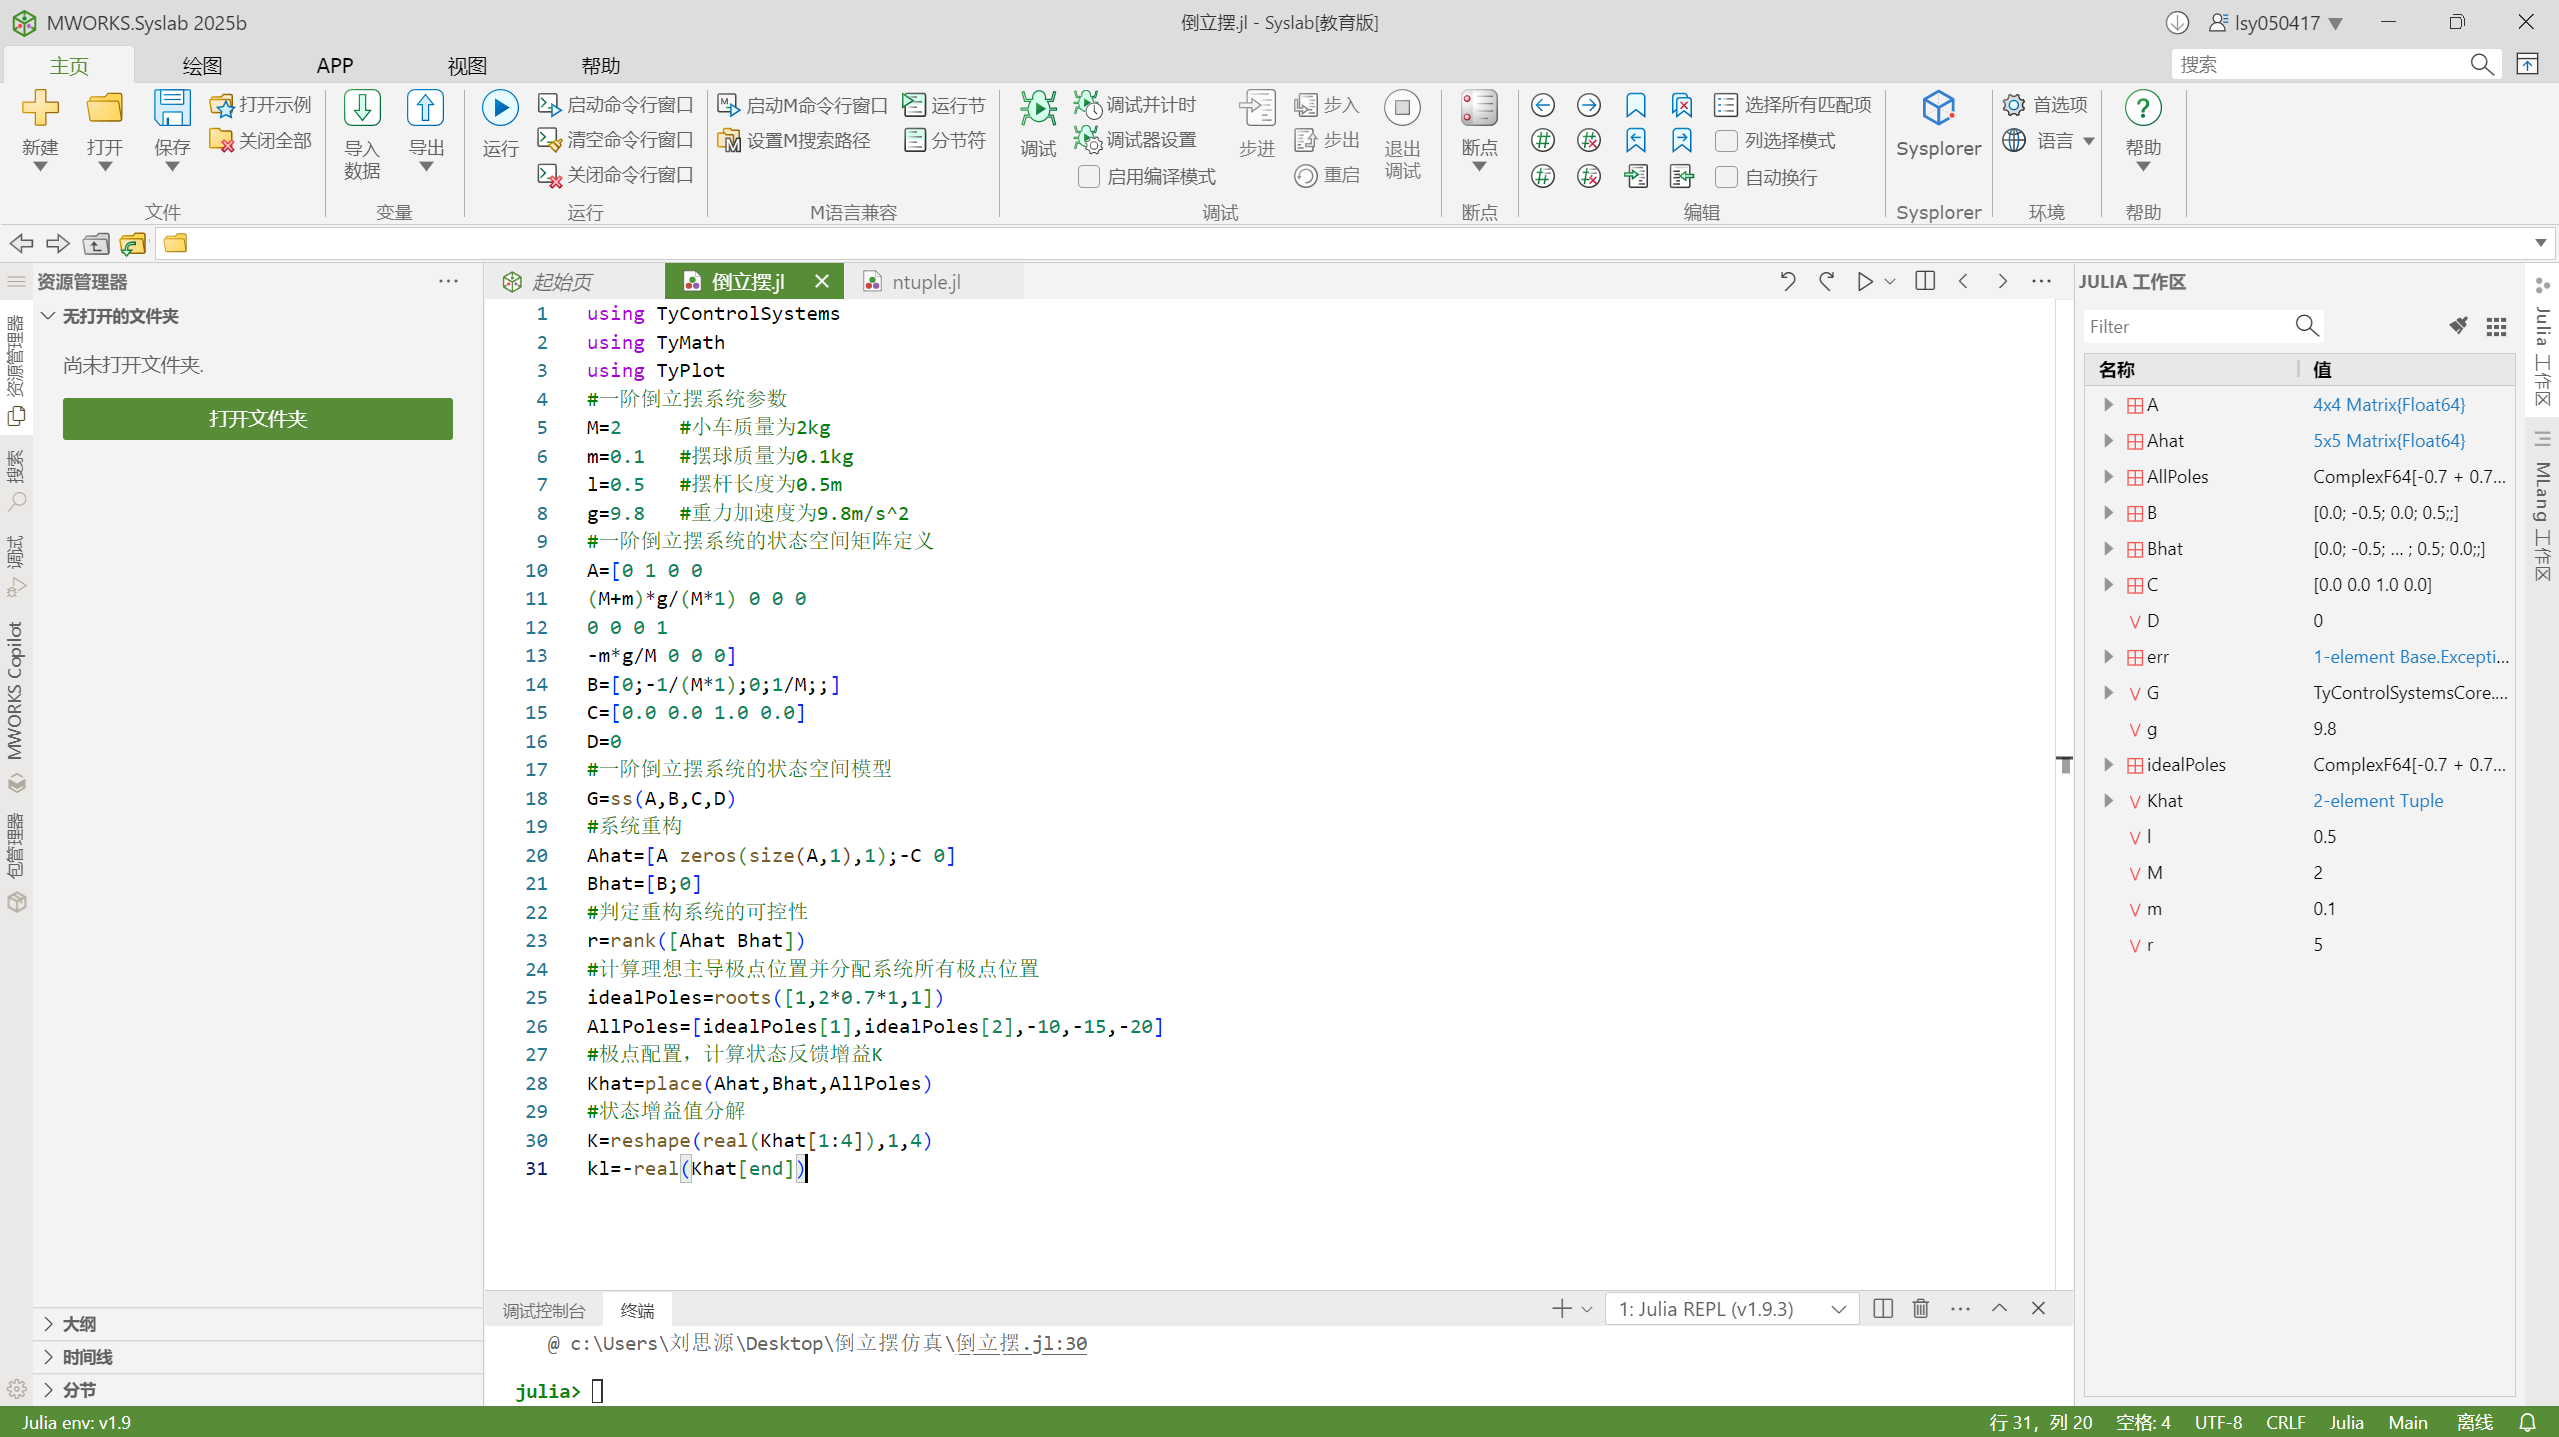The image size is (2559, 1437).
Task: Click the search magnifier in Julia workspace filter
Action: 2306,326
